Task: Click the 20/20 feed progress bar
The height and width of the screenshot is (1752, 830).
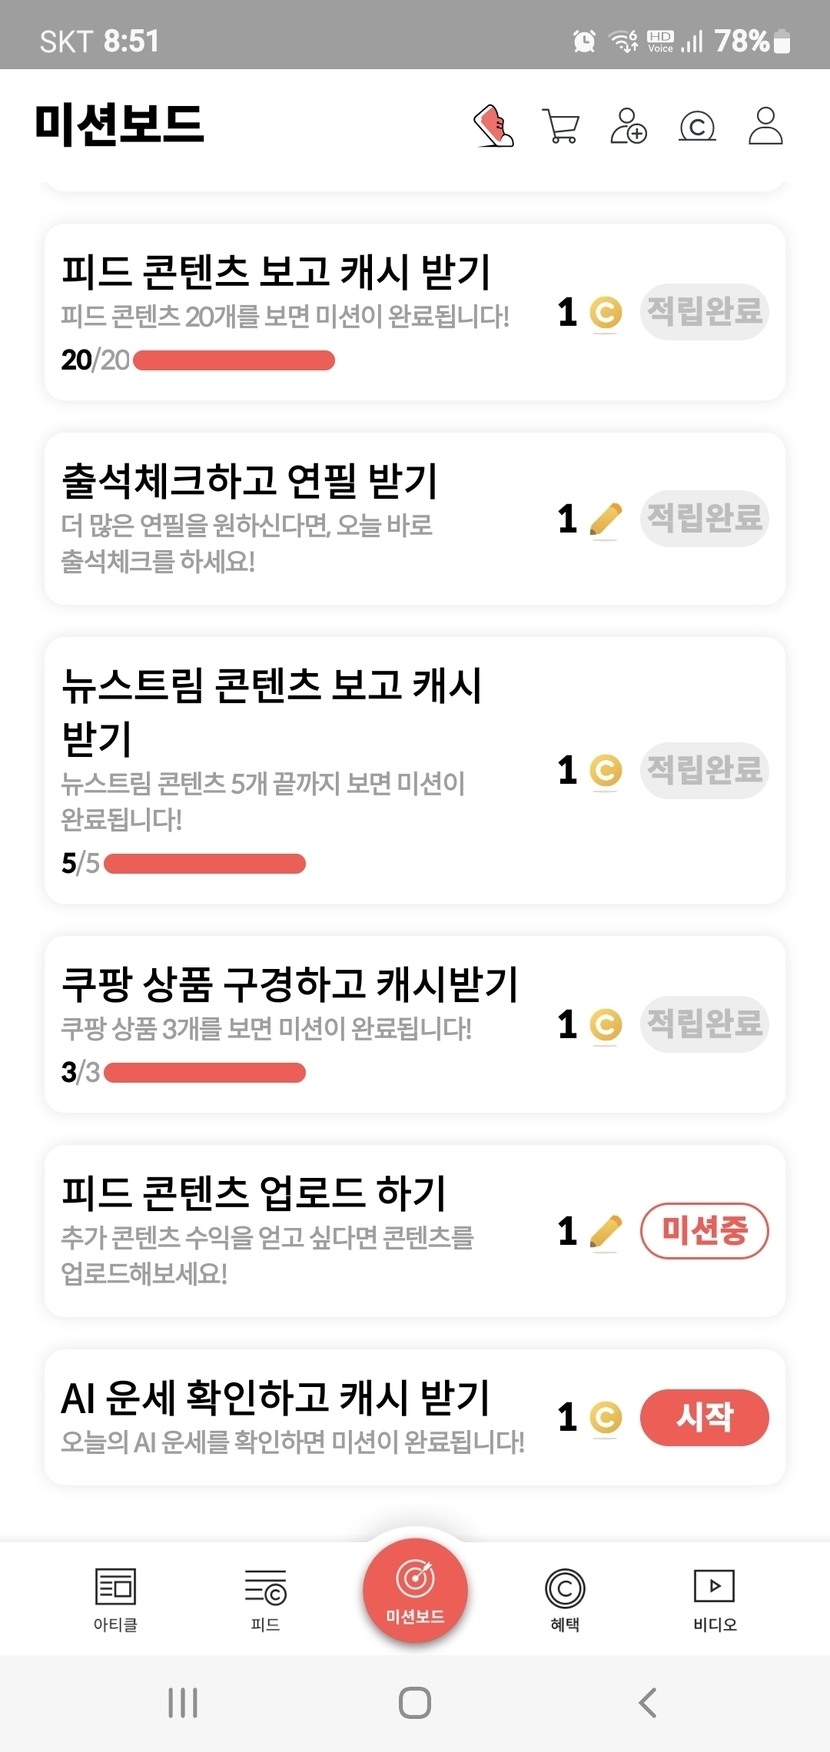Action: coord(234,360)
